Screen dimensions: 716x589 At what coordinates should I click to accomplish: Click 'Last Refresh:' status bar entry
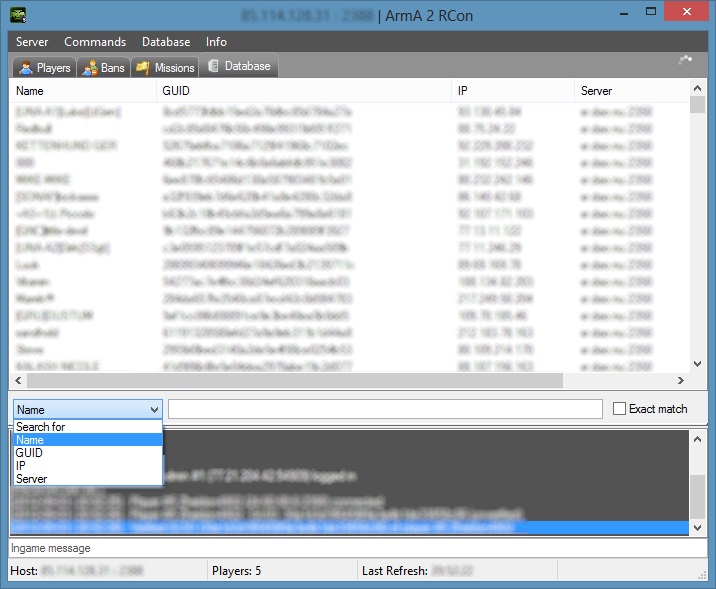395,571
